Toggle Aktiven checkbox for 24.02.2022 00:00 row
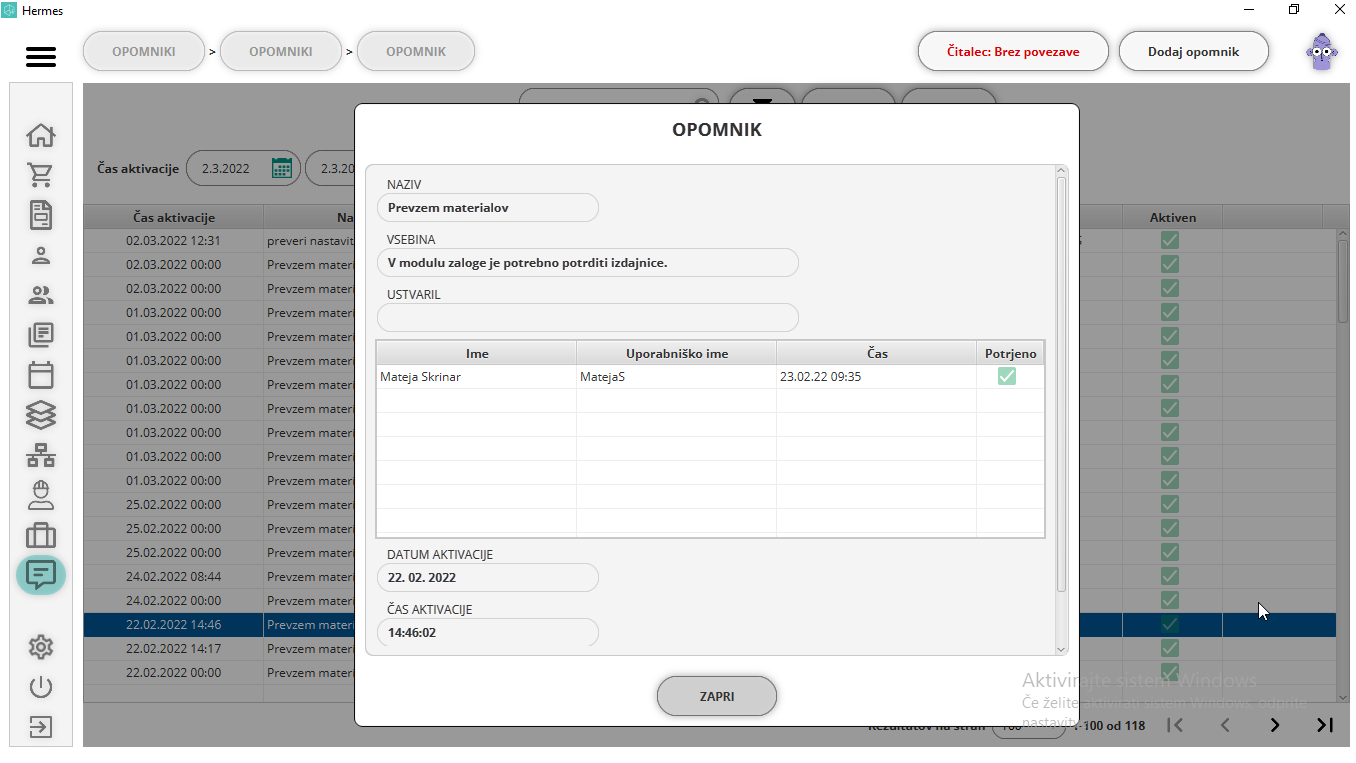The height and width of the screenshot is (763, 1356). 1170,600
